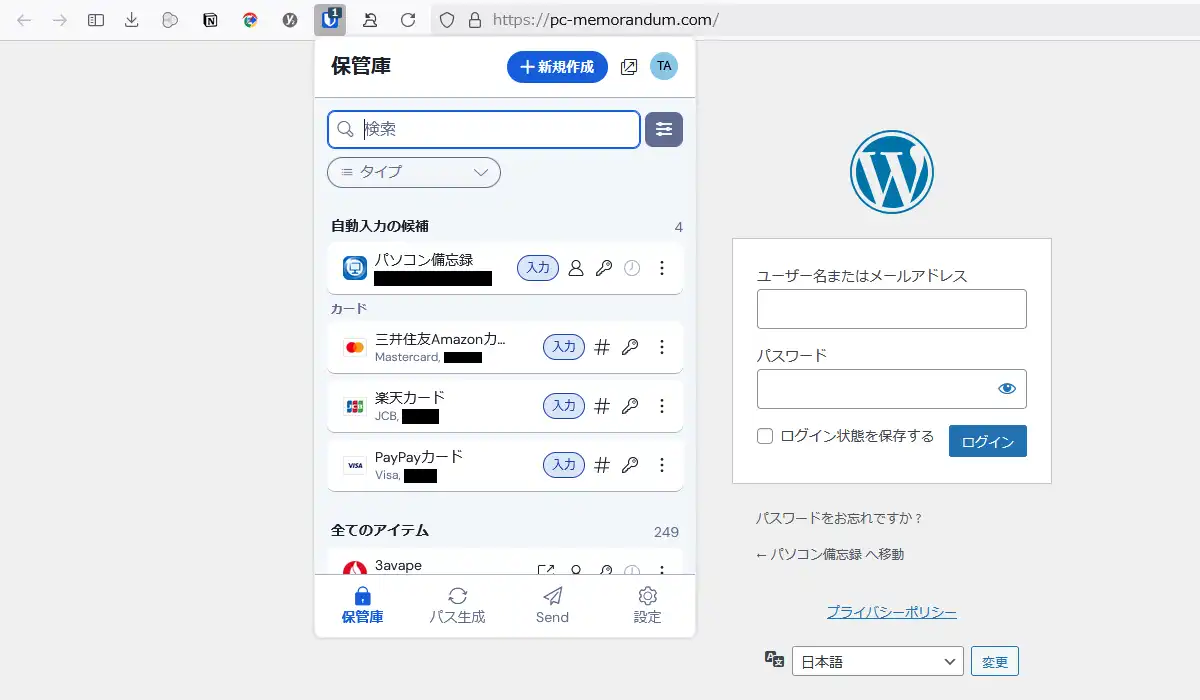Copy password key icon for パソコン備忘録
Viewport: 1200px width, 700px height.
pyautogui.click(x=603, y=268)
